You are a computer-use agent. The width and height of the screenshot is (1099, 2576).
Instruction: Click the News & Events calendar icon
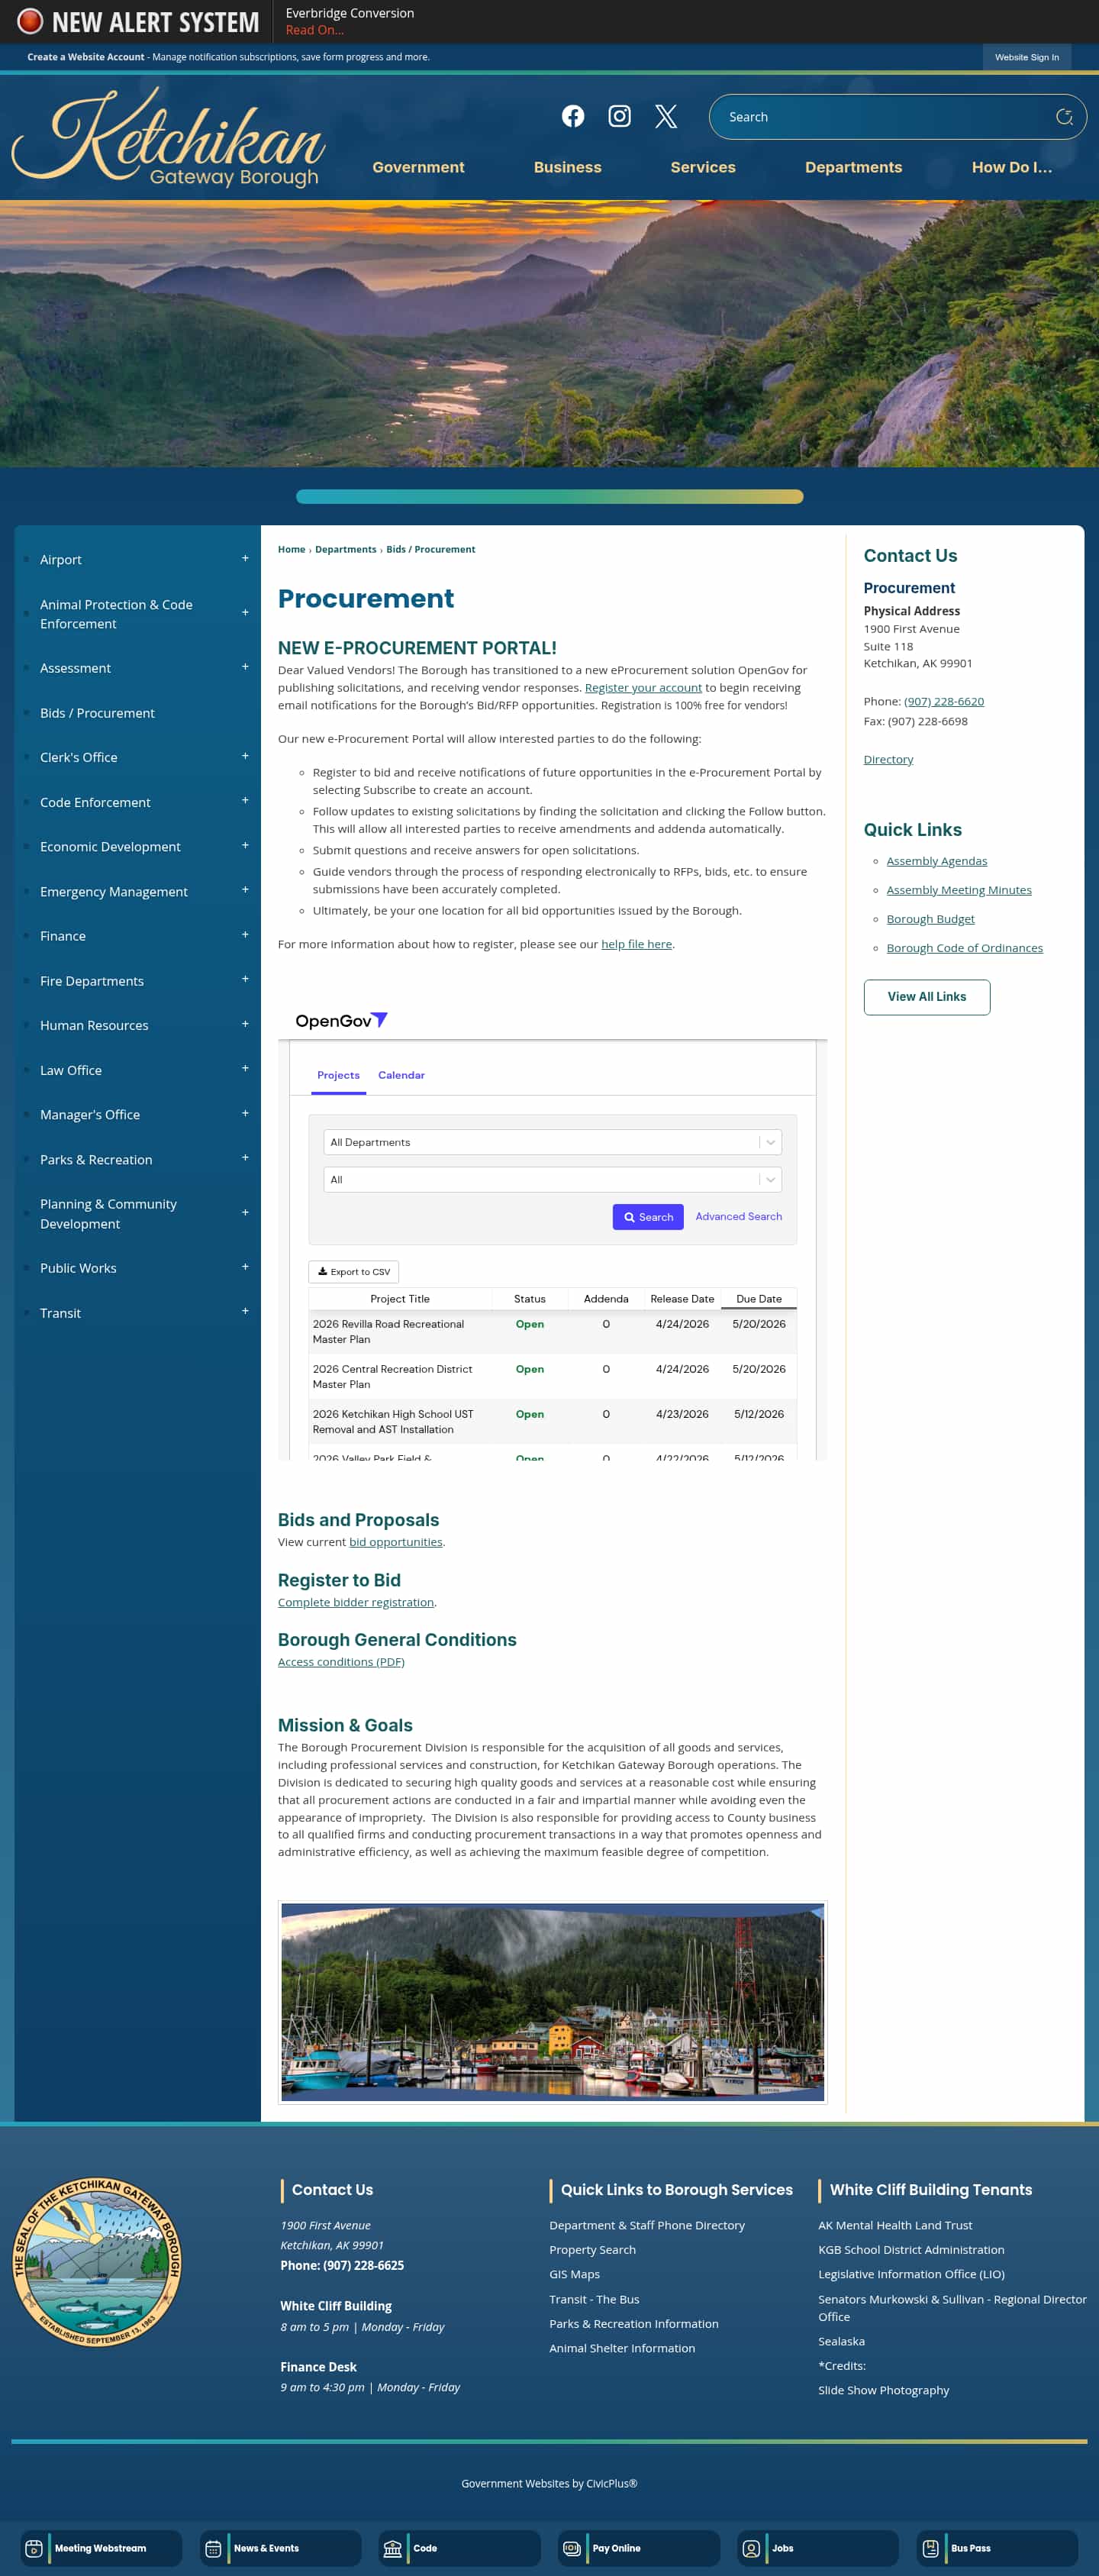click(213, 2548)
